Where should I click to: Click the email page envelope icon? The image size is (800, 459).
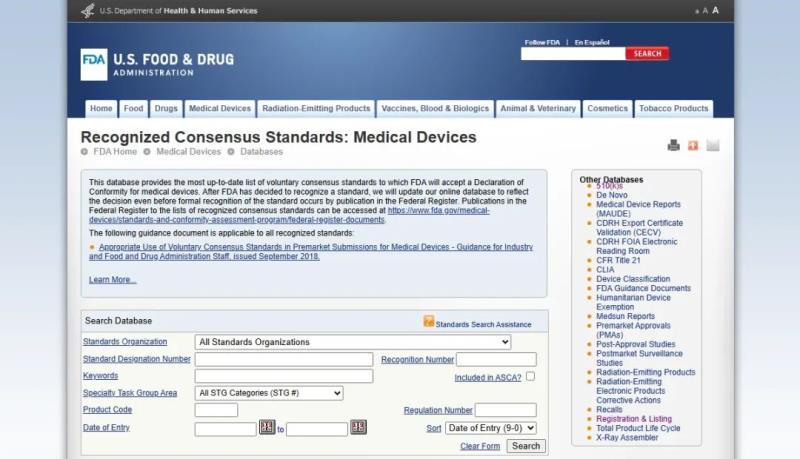pos(713,146)
